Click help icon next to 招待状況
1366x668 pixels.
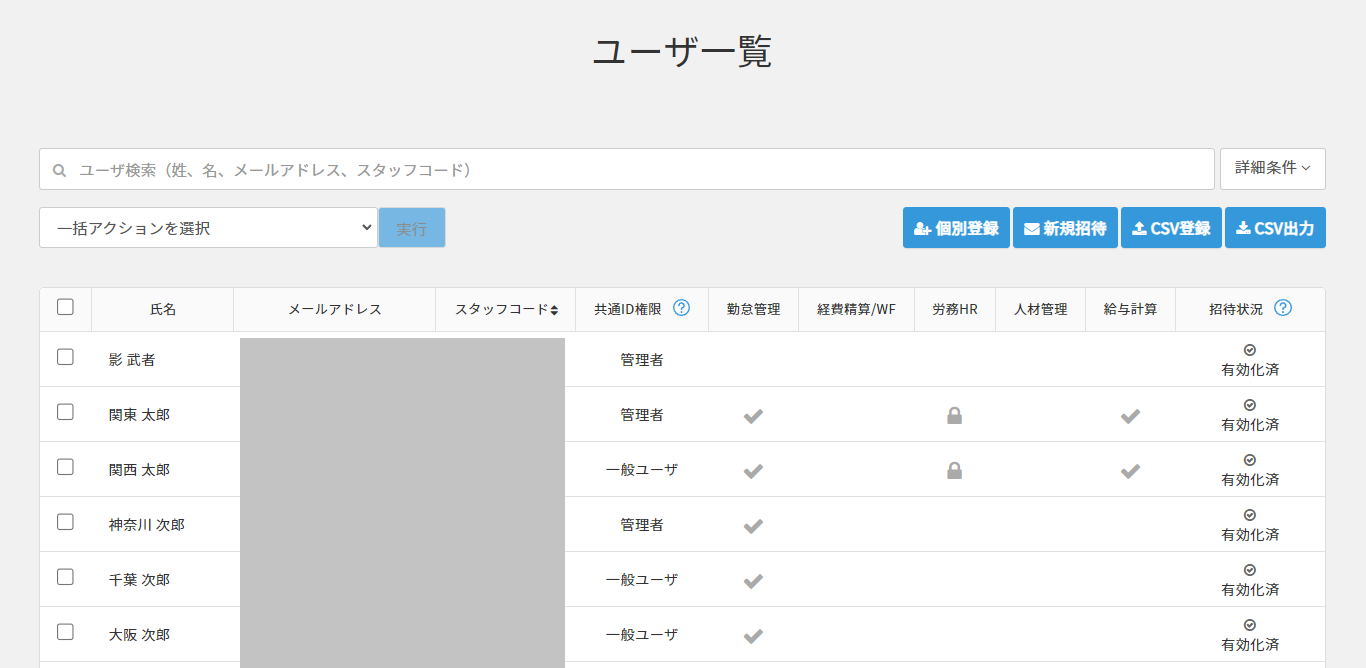point(1283,308)
